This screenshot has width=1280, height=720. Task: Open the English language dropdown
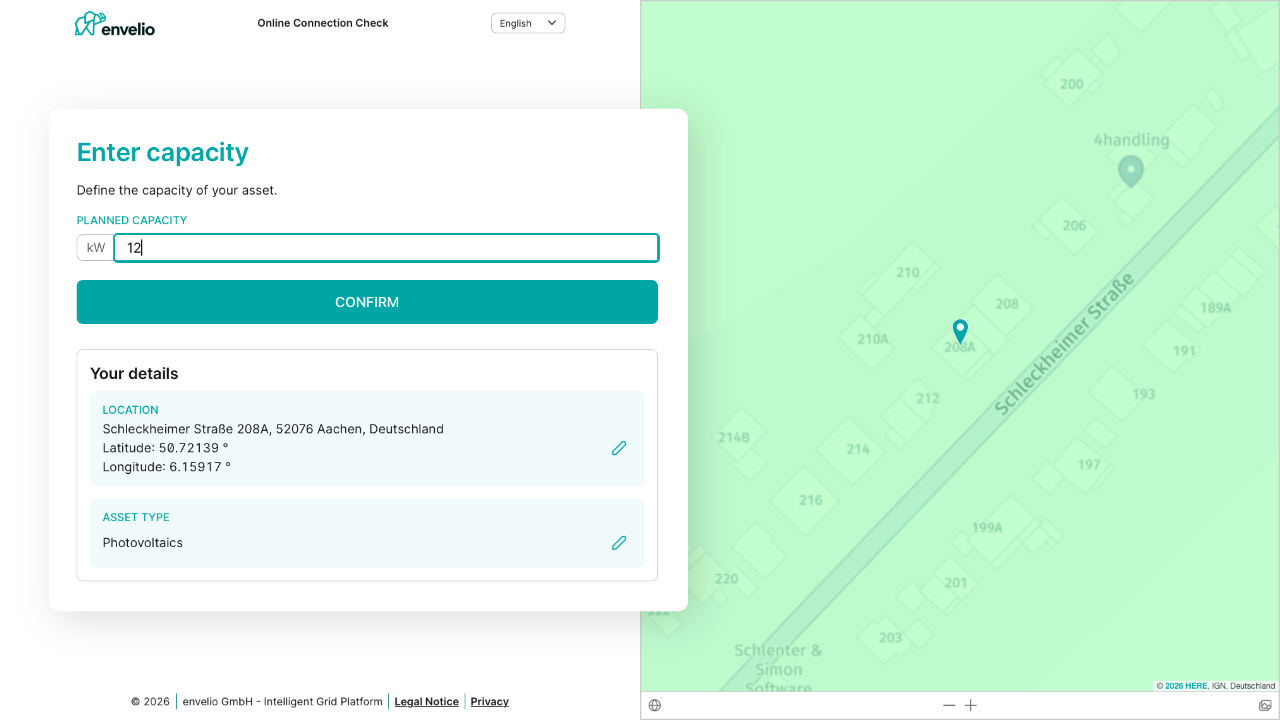528,23
